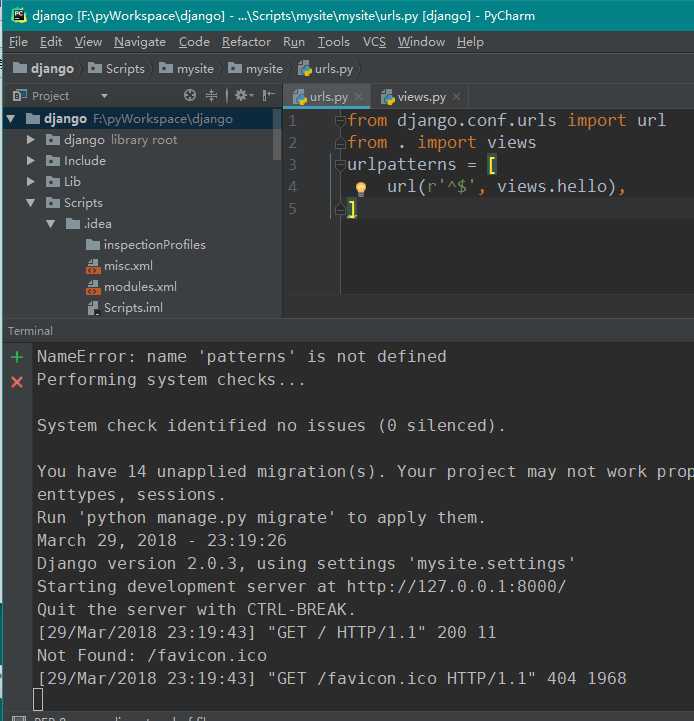Collapse the Scripts folder
The width and height of the screenshot is (694, 721).
tap(31, 203)
